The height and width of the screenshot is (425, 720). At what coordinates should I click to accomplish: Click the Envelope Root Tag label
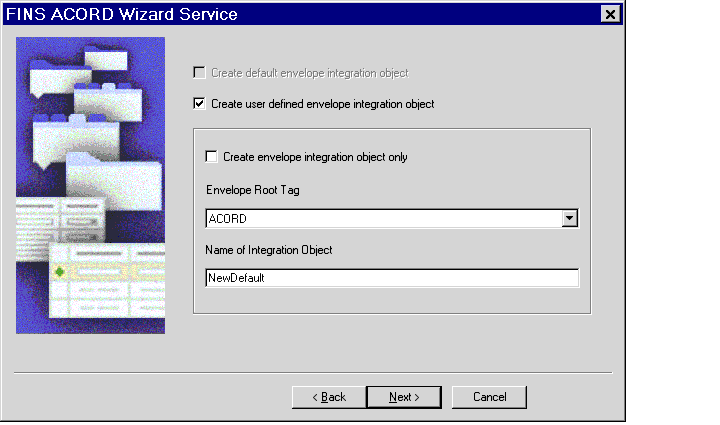(x=253, y=190)
